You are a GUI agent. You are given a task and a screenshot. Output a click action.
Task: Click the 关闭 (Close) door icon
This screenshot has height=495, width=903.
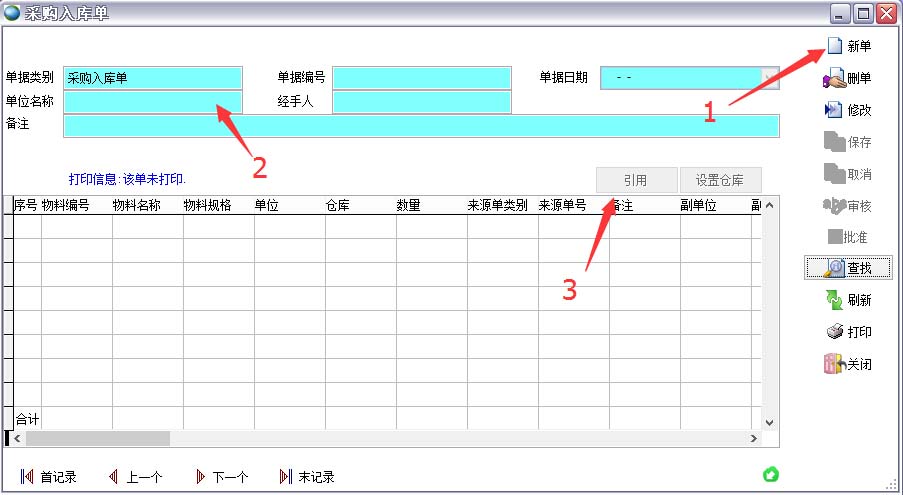pyautogui.click(x=834, y=364)
